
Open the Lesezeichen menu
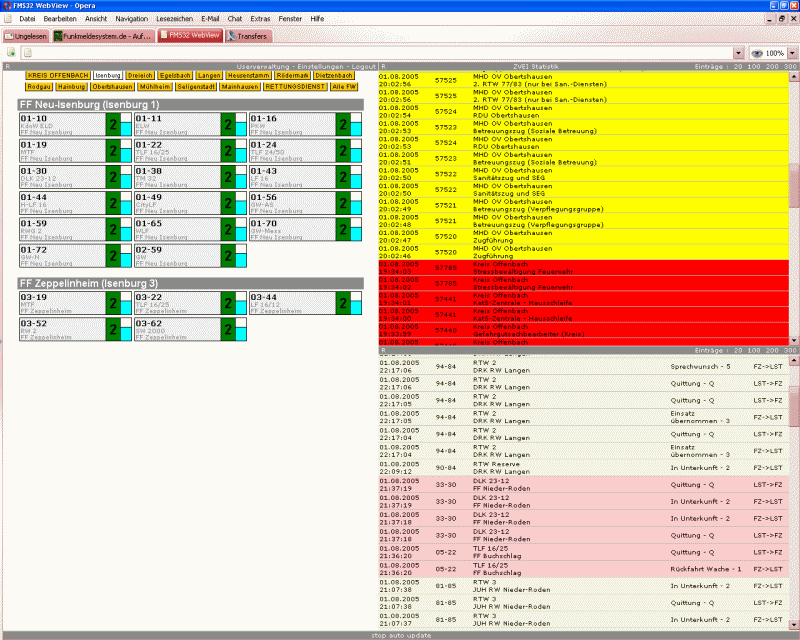[176, 19]
